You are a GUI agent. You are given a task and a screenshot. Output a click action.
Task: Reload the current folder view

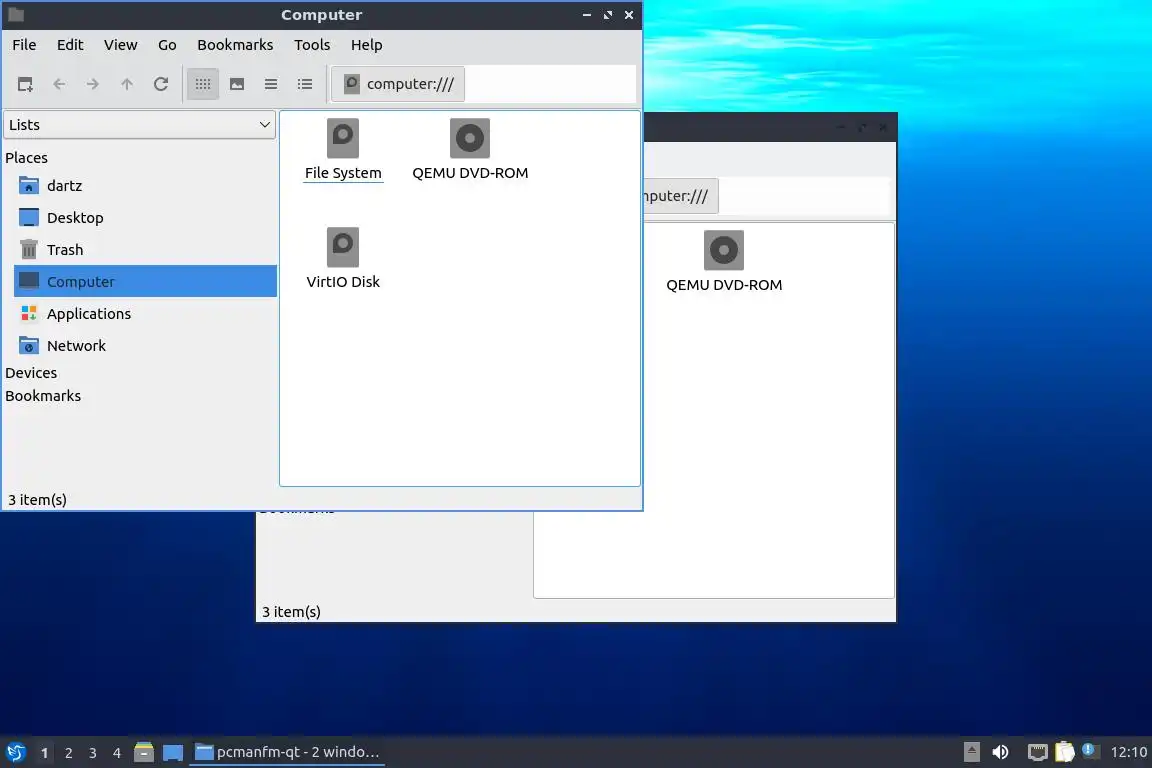[x=161, y=84]
